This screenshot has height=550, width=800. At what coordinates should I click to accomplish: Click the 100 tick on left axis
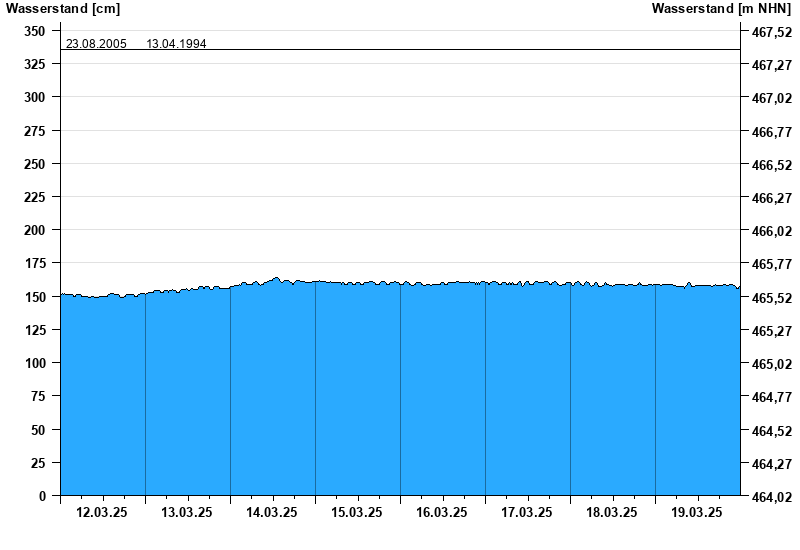35,363
